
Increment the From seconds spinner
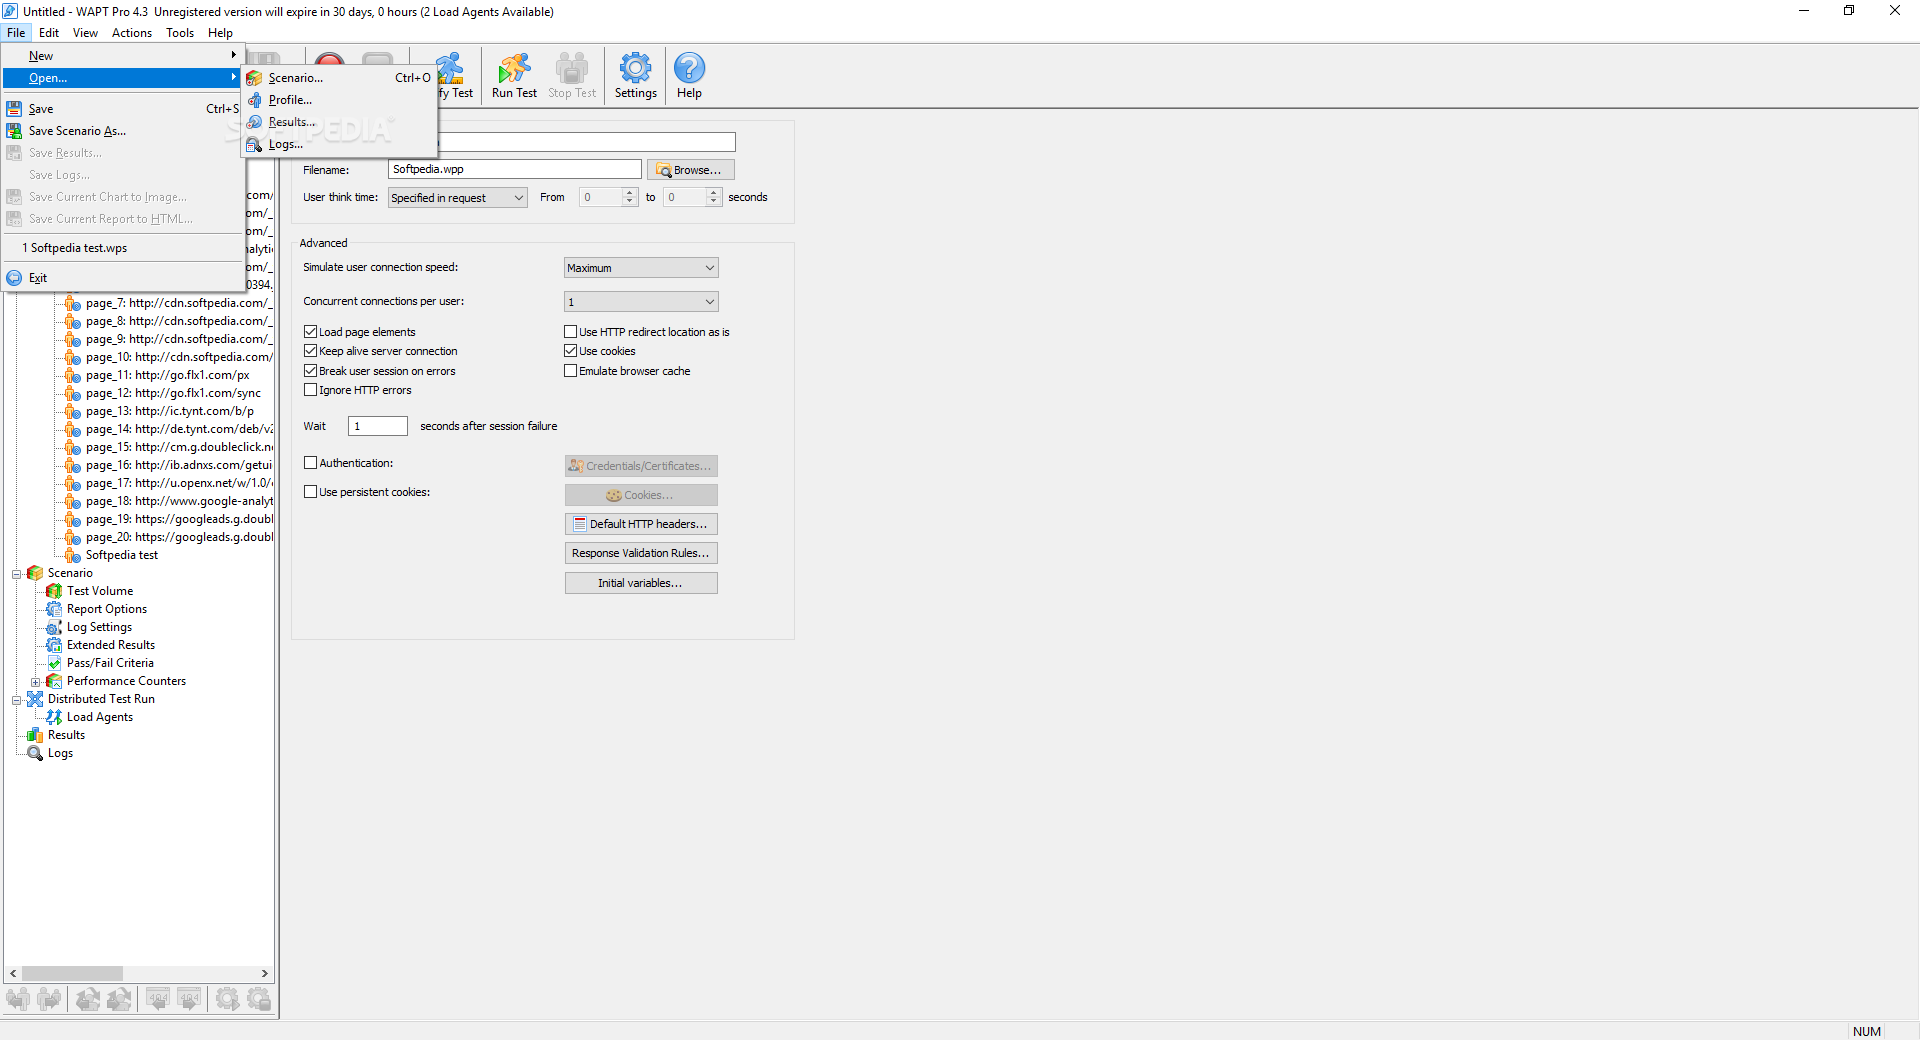click(630, 193)
